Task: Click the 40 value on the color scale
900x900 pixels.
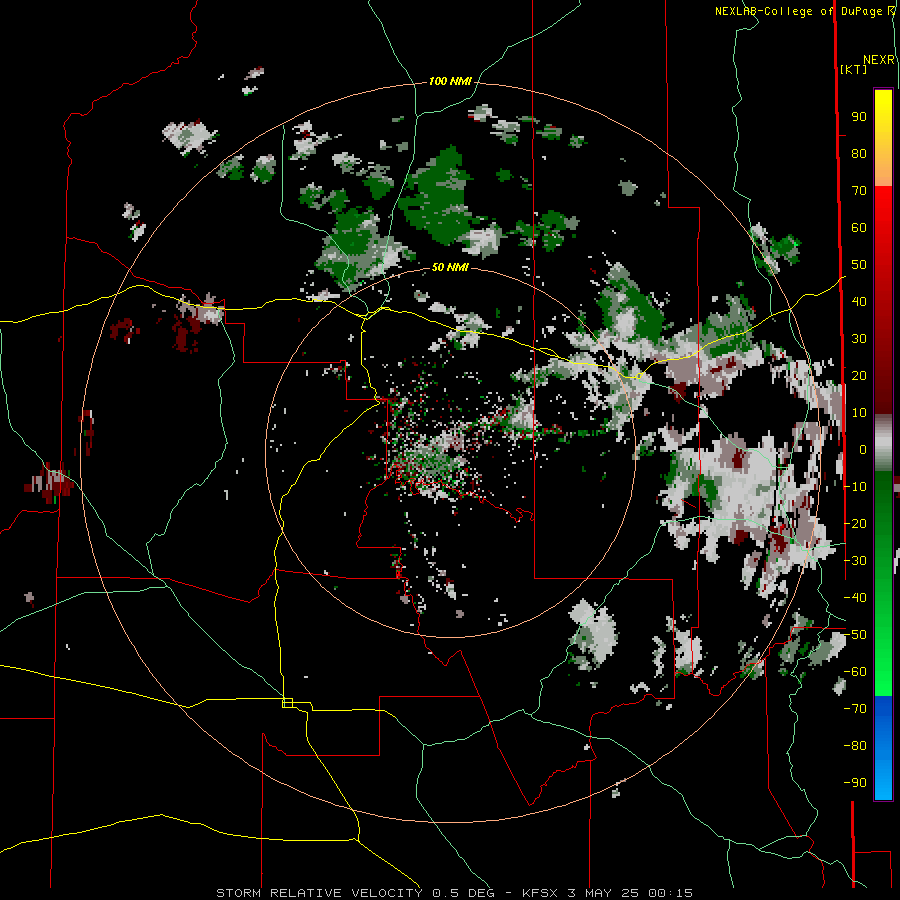Action: [859, 302]
